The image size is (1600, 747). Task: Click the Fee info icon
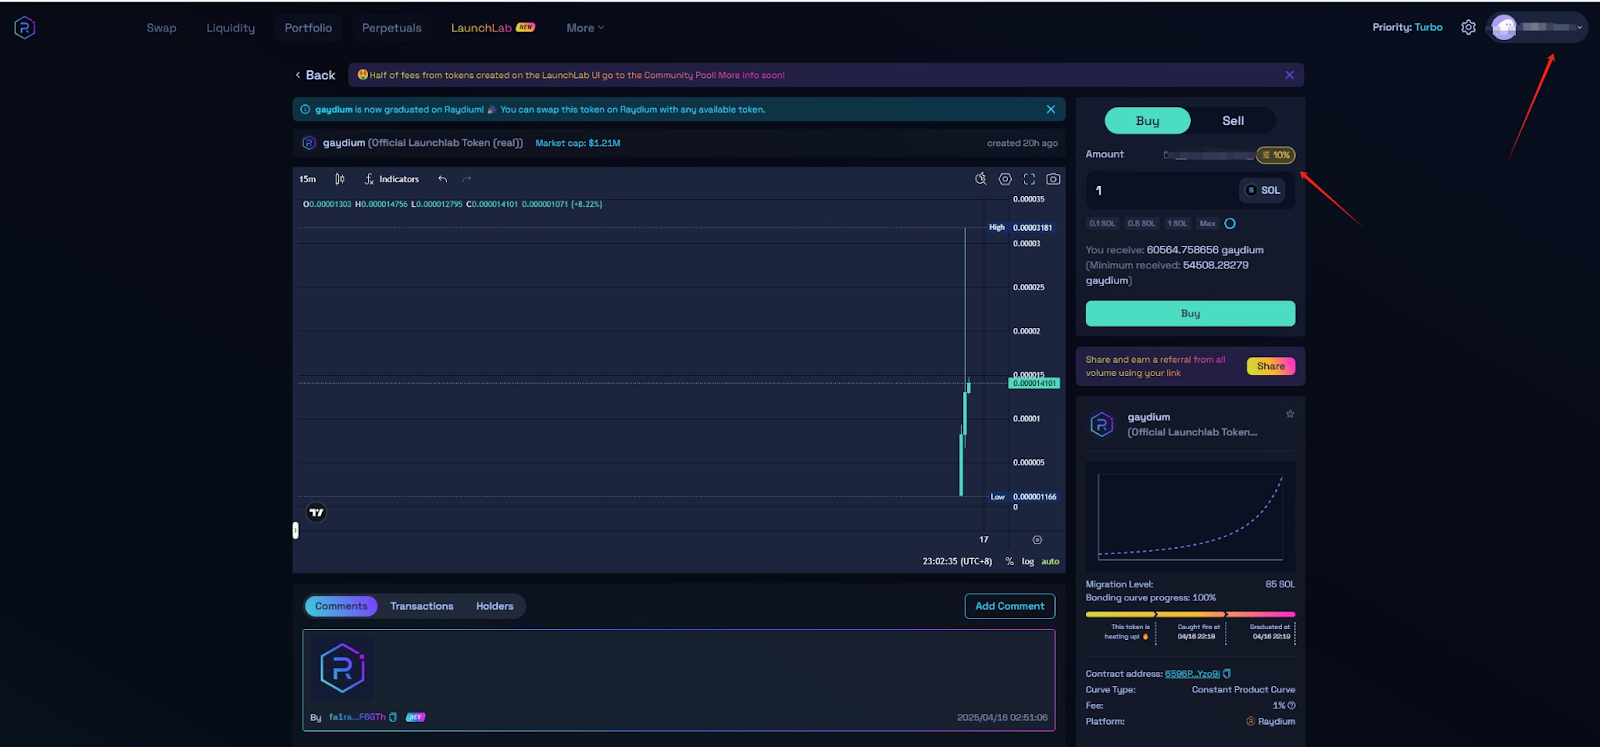(1291, 706)
